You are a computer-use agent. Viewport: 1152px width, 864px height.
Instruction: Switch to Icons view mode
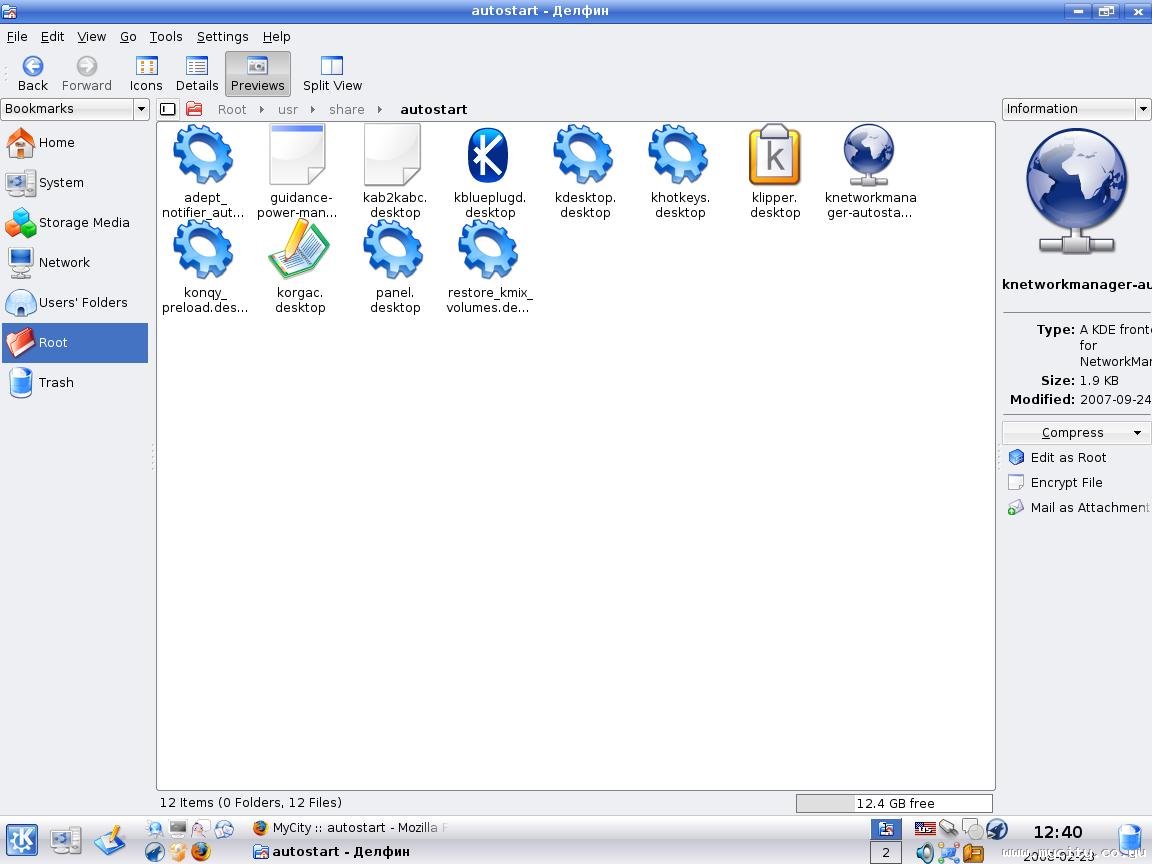[x=146, y=73]
